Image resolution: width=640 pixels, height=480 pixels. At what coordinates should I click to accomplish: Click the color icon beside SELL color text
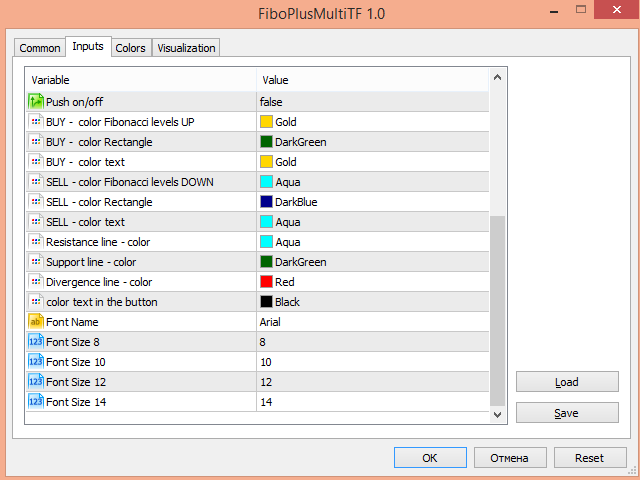(x=36, y=222)
